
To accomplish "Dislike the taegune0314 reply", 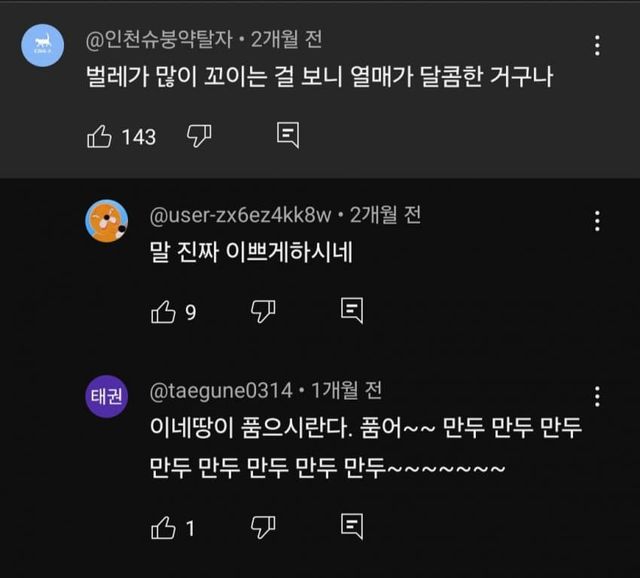I will 263,527.
